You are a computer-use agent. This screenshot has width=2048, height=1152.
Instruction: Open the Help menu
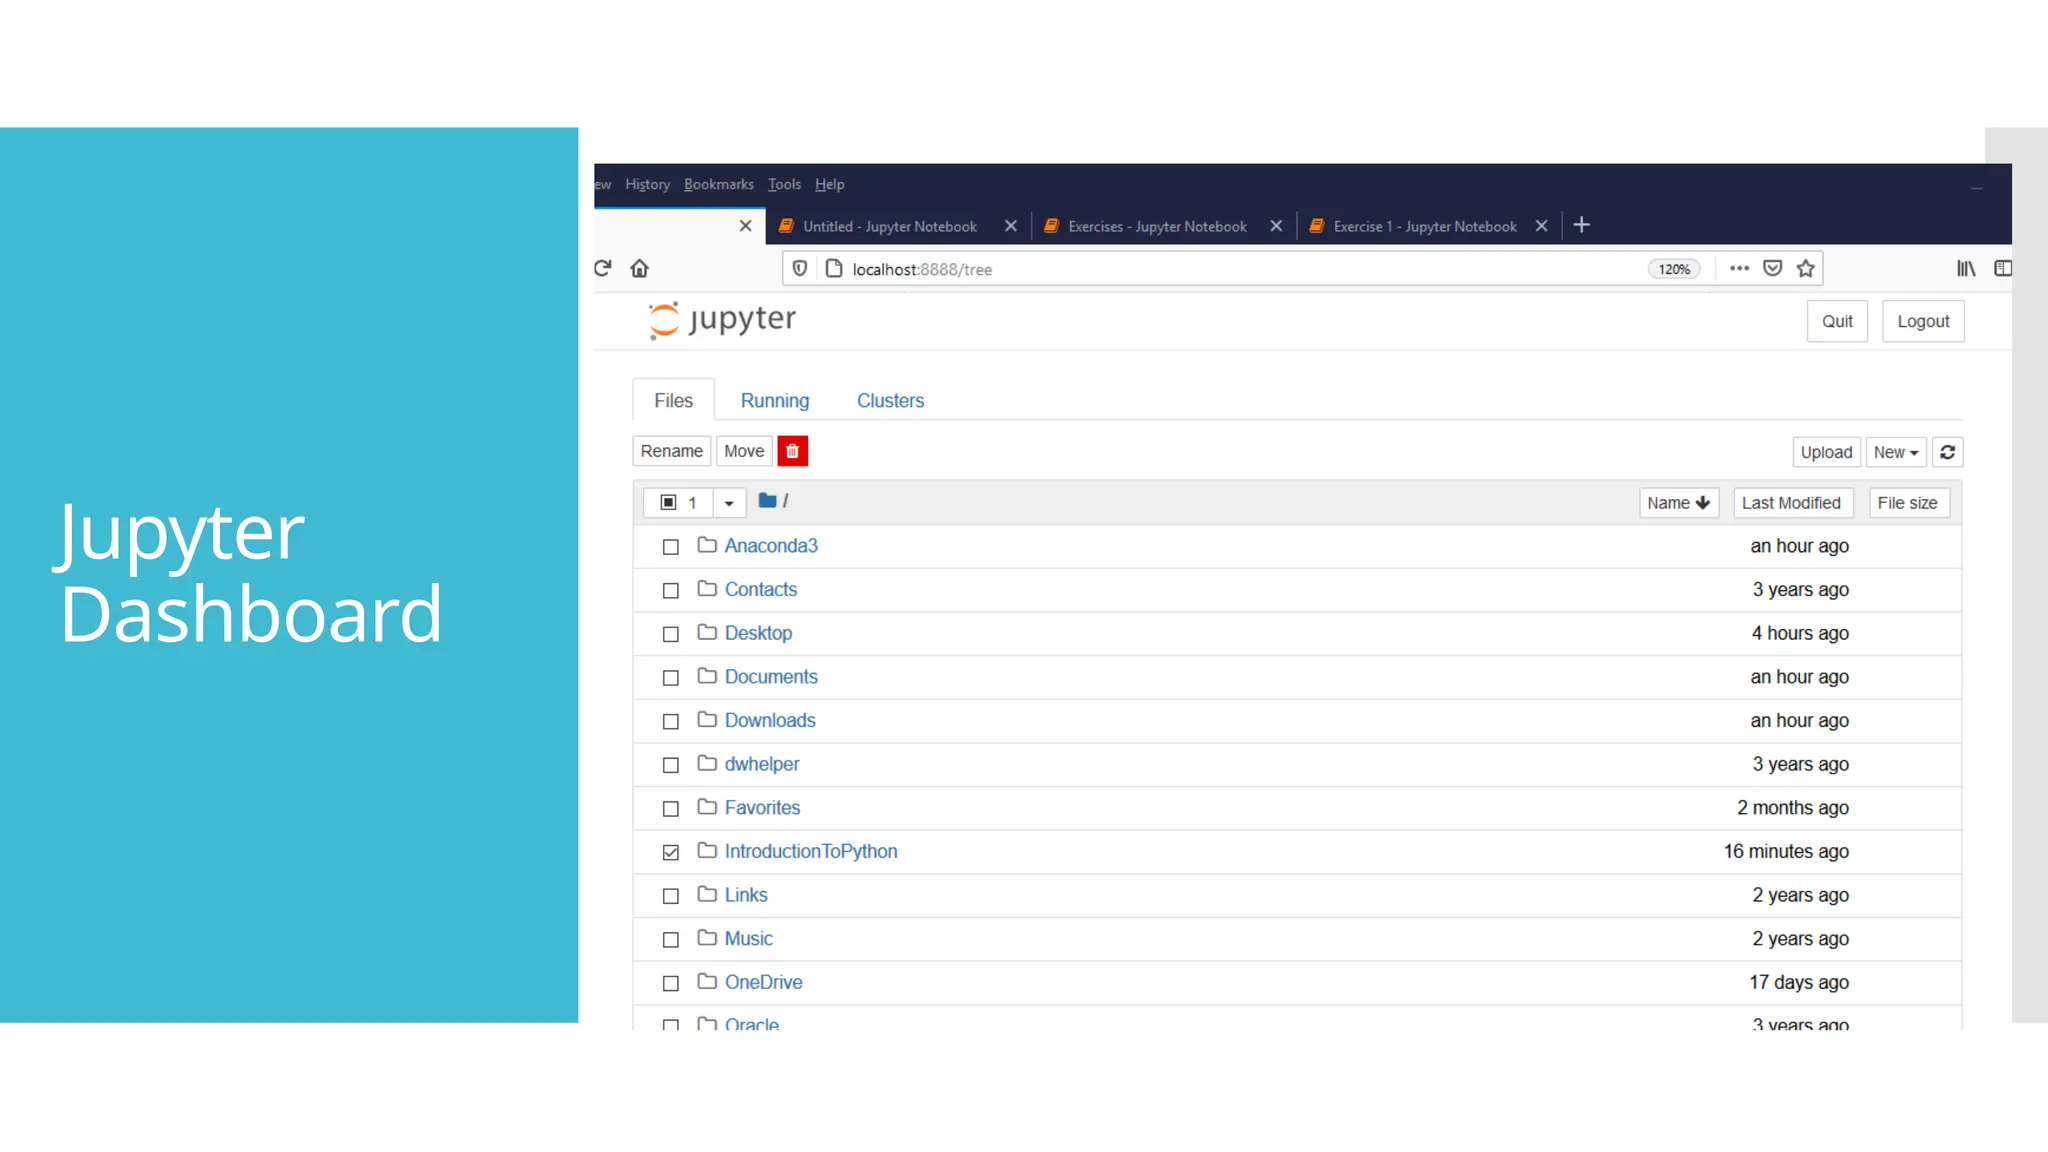coord(829,184)
